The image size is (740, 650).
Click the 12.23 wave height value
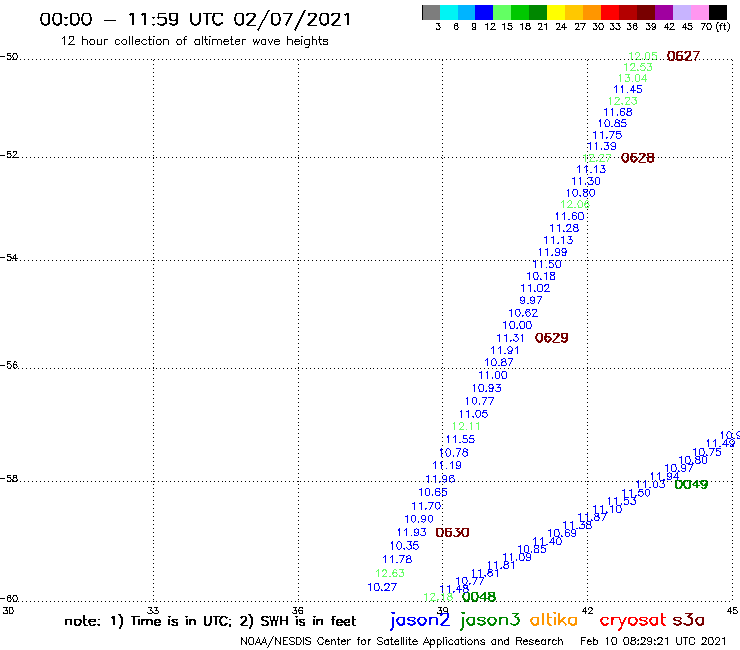[622, 101]
